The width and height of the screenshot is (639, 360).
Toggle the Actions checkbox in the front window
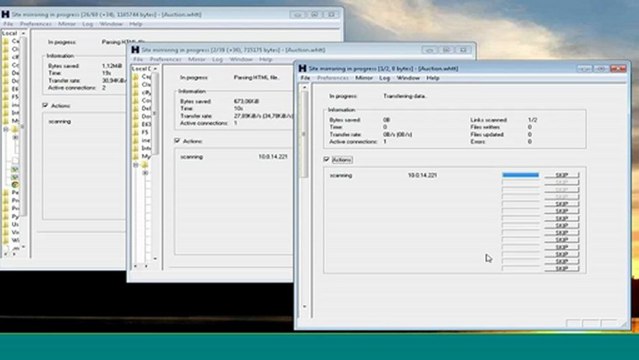pos(326,159)
